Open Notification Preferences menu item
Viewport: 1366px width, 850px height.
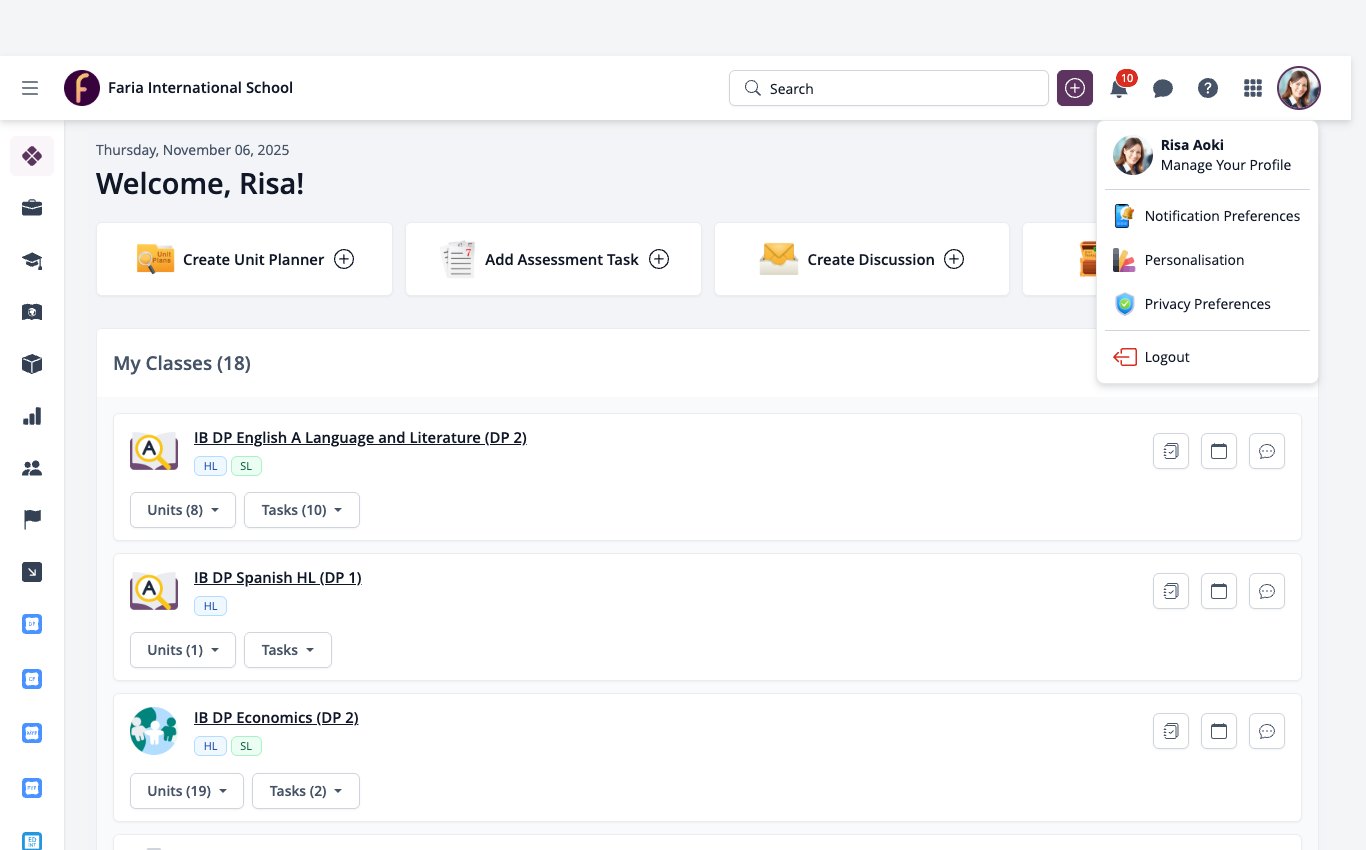tap(1207, 216)
